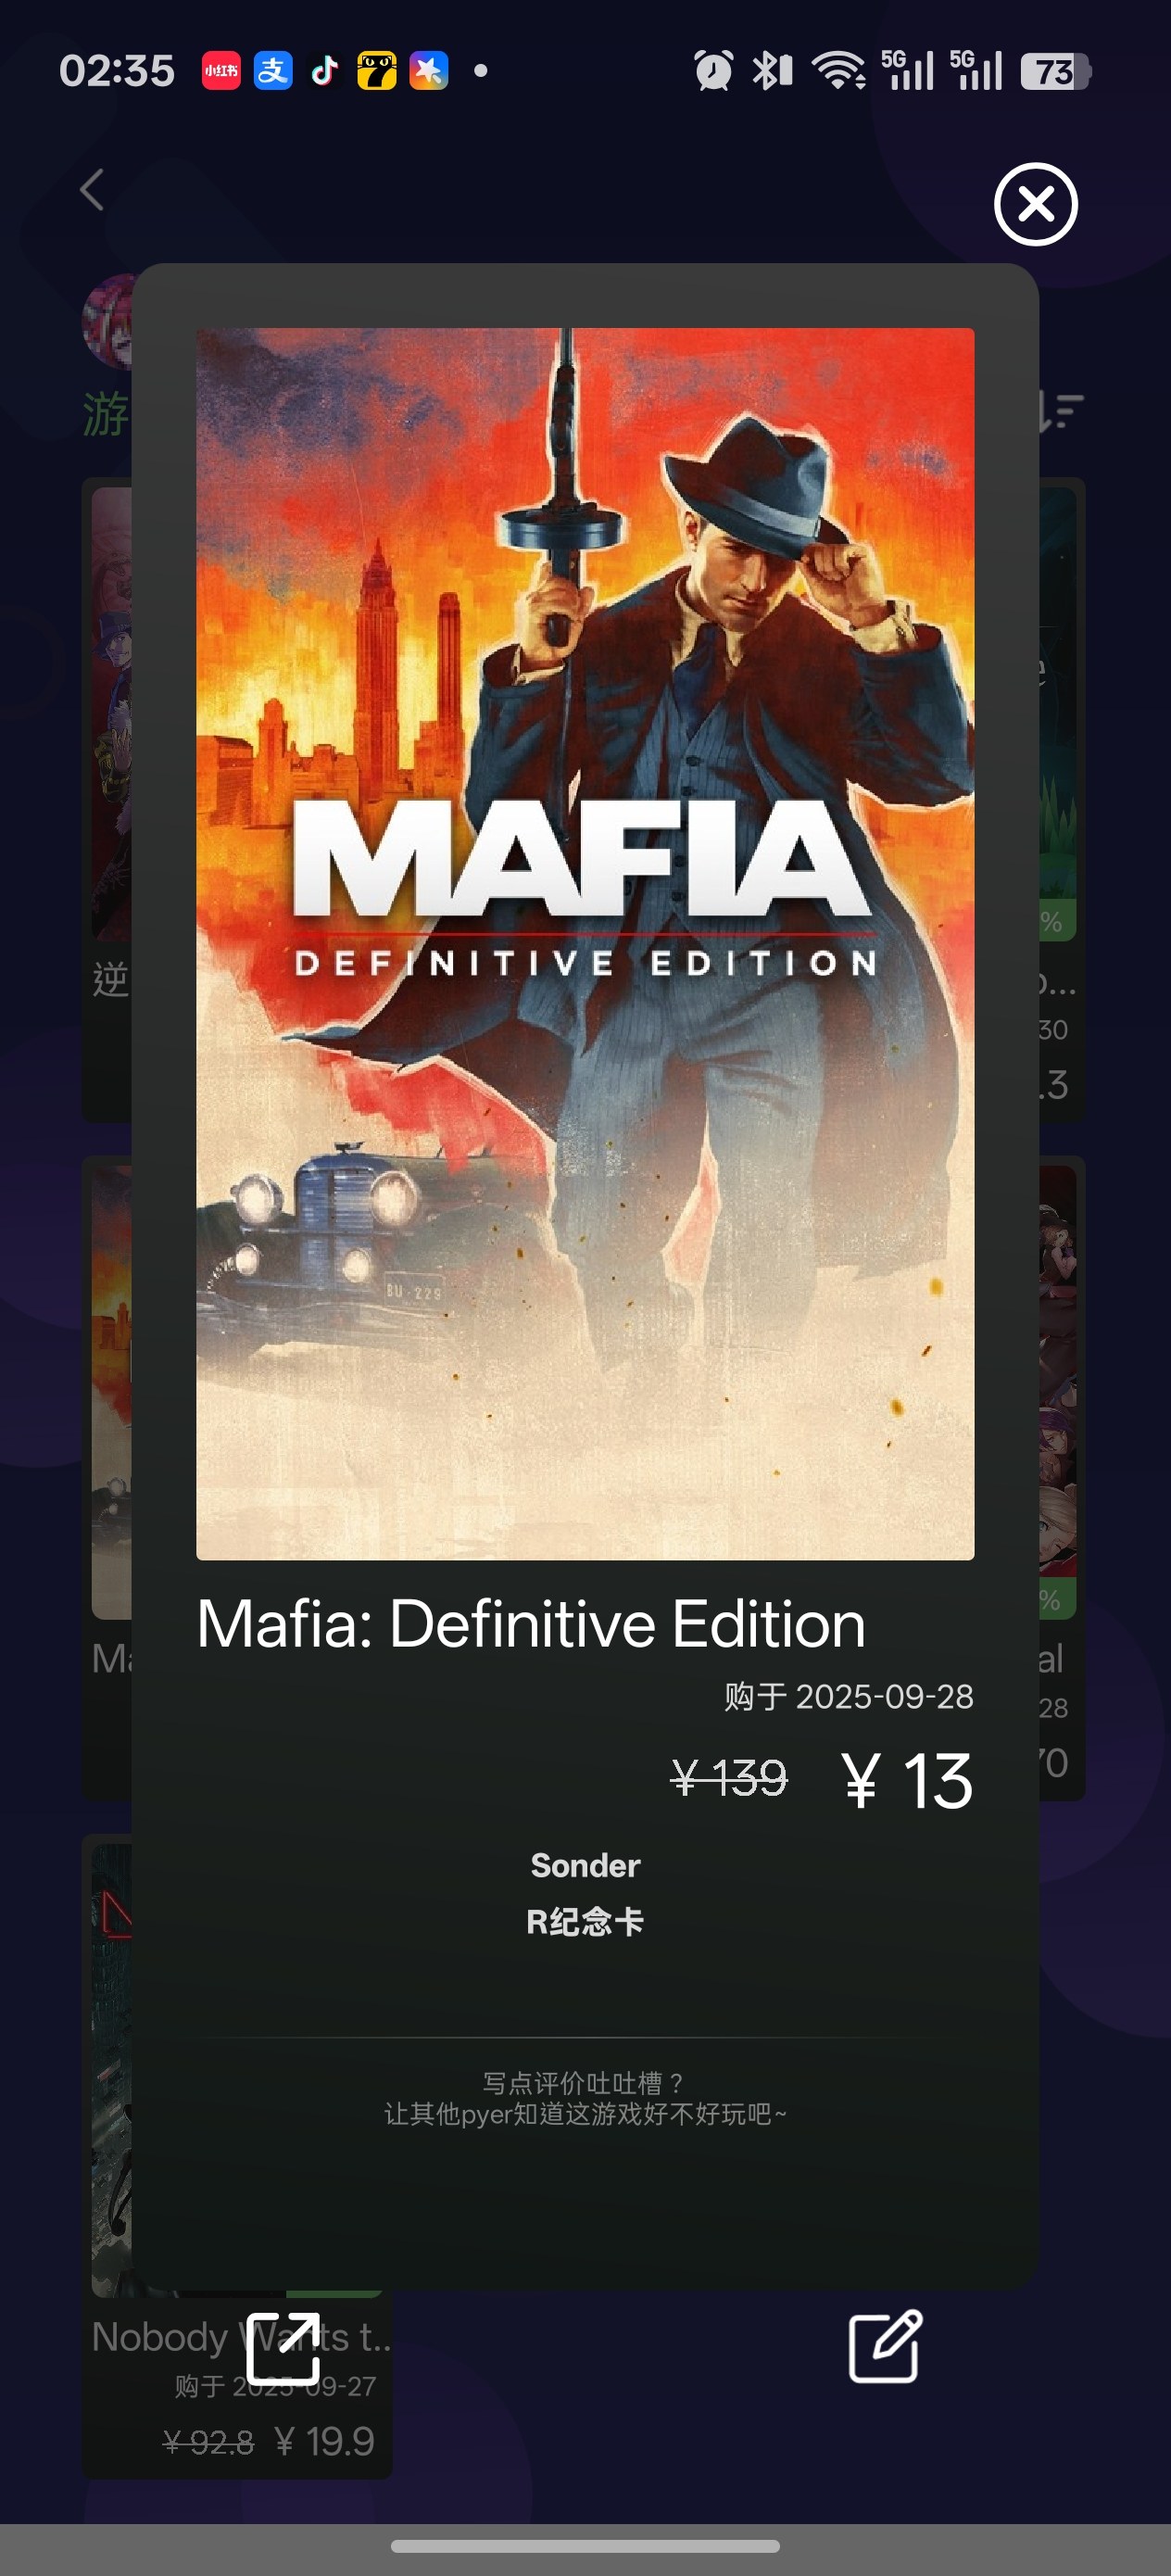
Task: Tap the edit review pencil icon
Action: pyautogui.click(x=885, y=2346)
